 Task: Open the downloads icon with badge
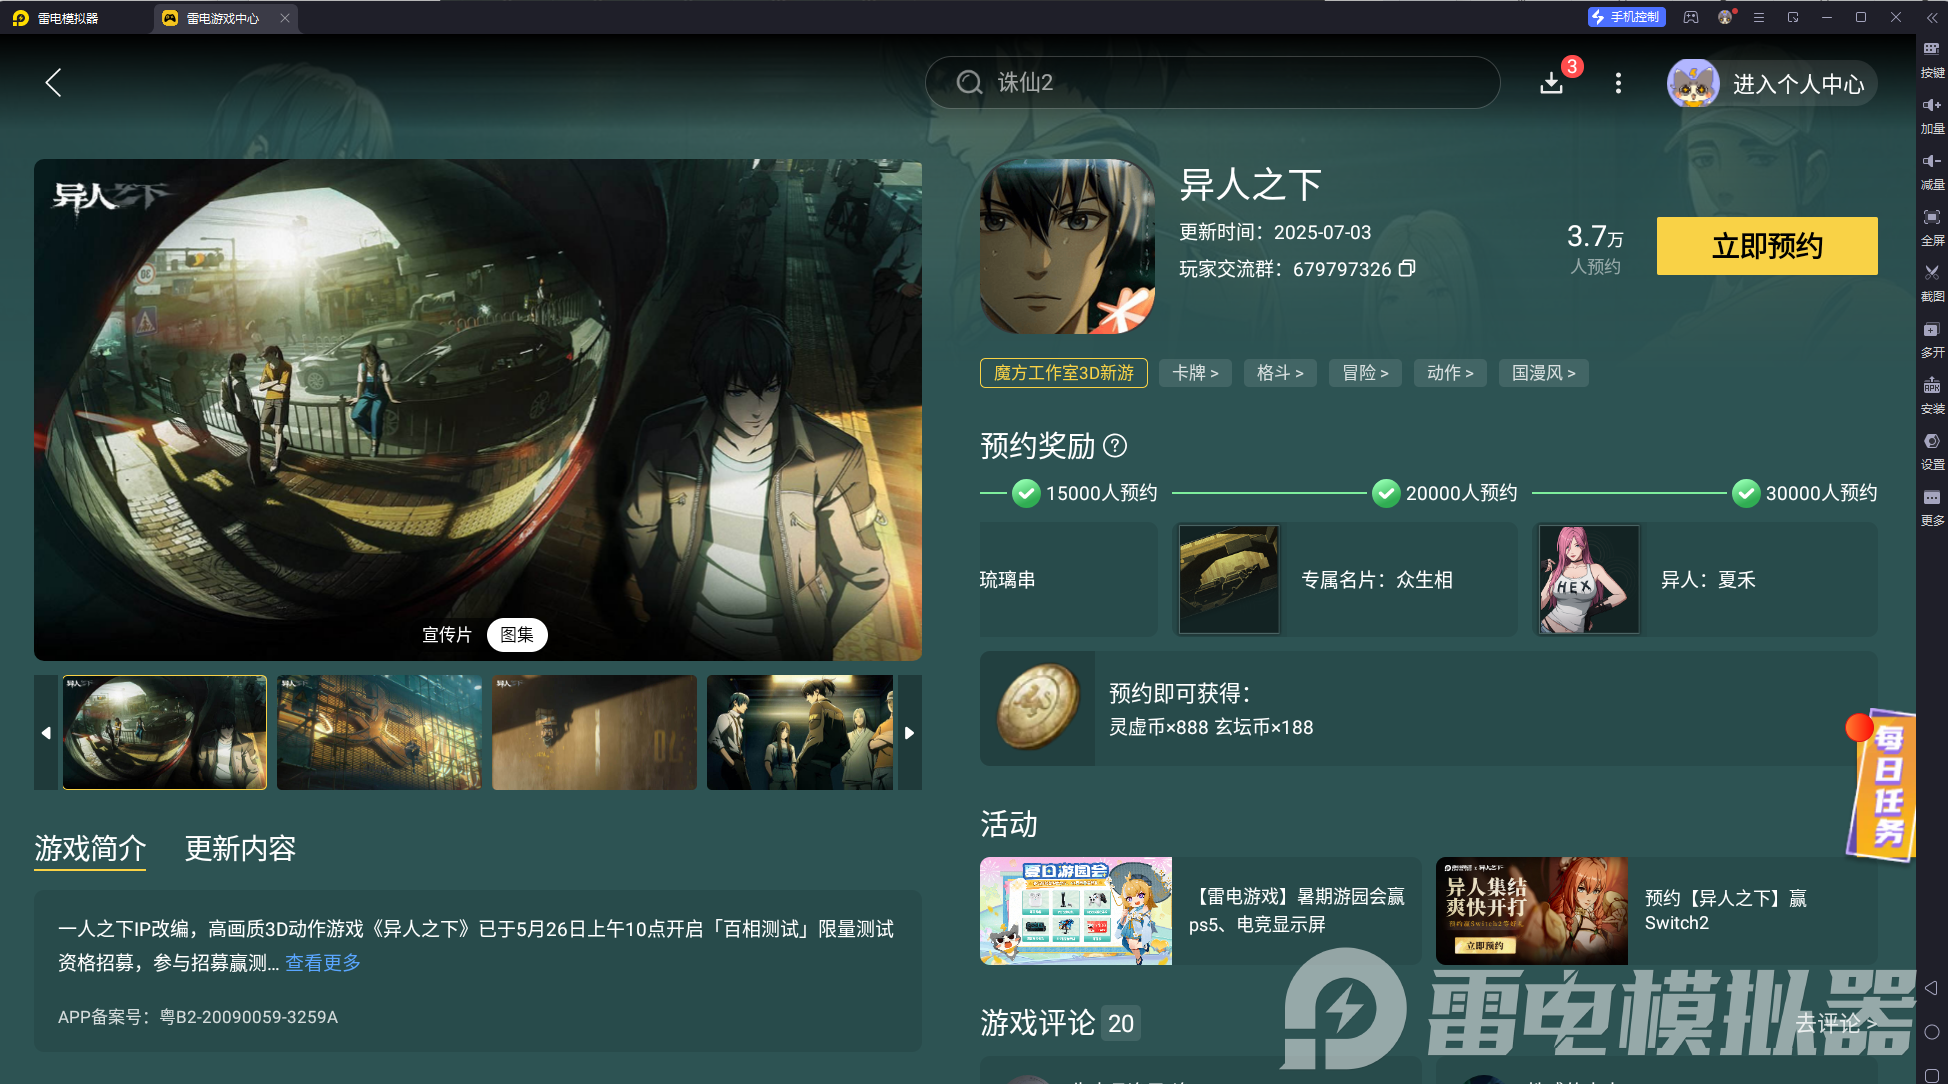1552,83
